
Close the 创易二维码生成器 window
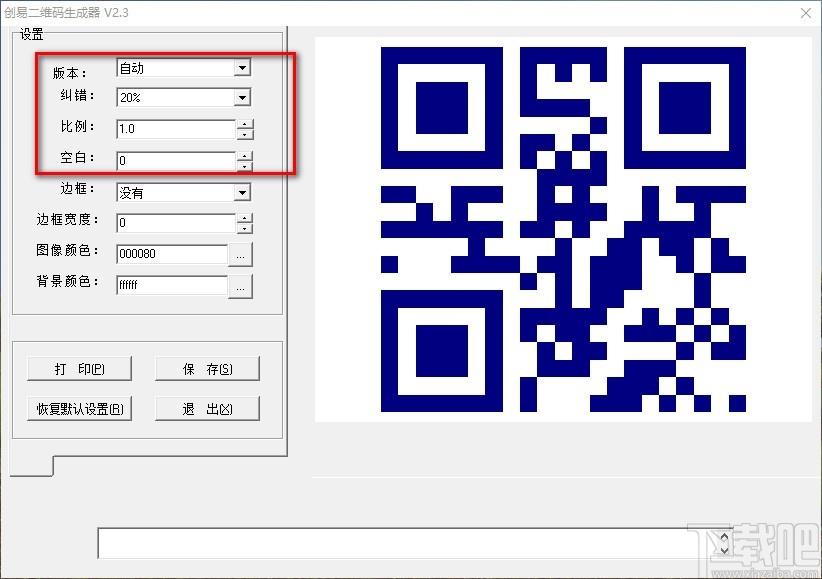(806, 13)
